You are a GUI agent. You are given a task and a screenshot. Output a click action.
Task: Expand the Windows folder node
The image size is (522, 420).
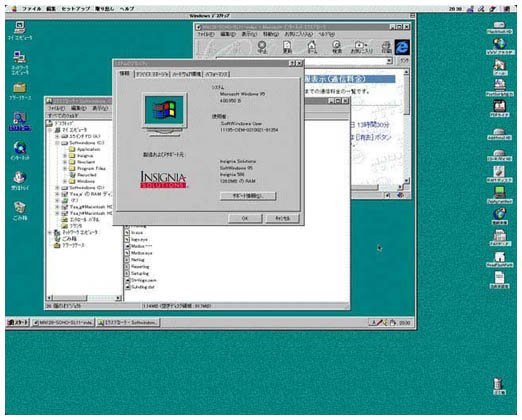[x=65, y=181]
